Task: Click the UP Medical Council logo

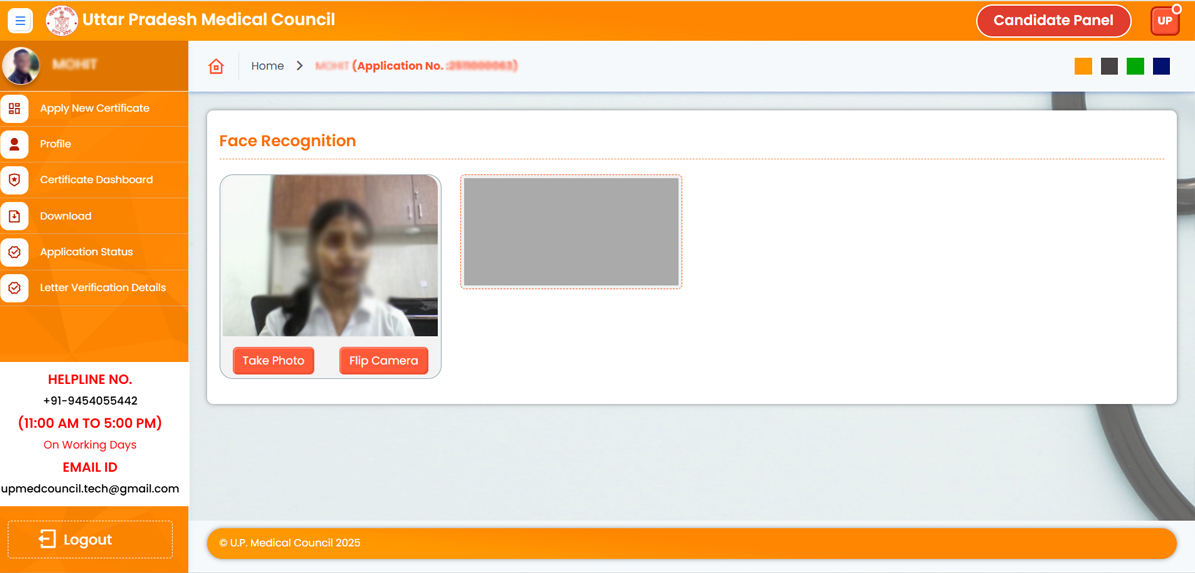Action: pos(62,20)
